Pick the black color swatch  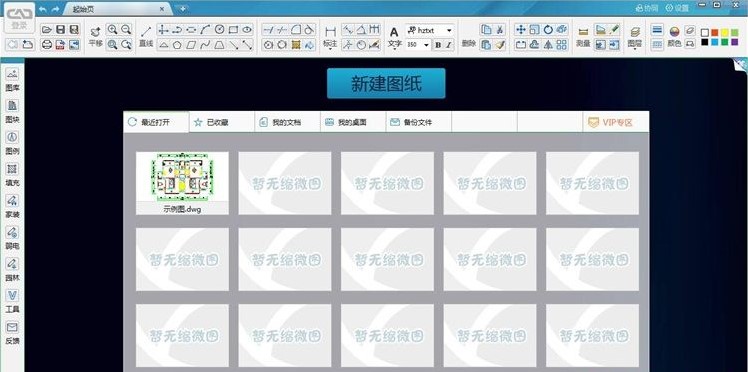tap(705, 42)
